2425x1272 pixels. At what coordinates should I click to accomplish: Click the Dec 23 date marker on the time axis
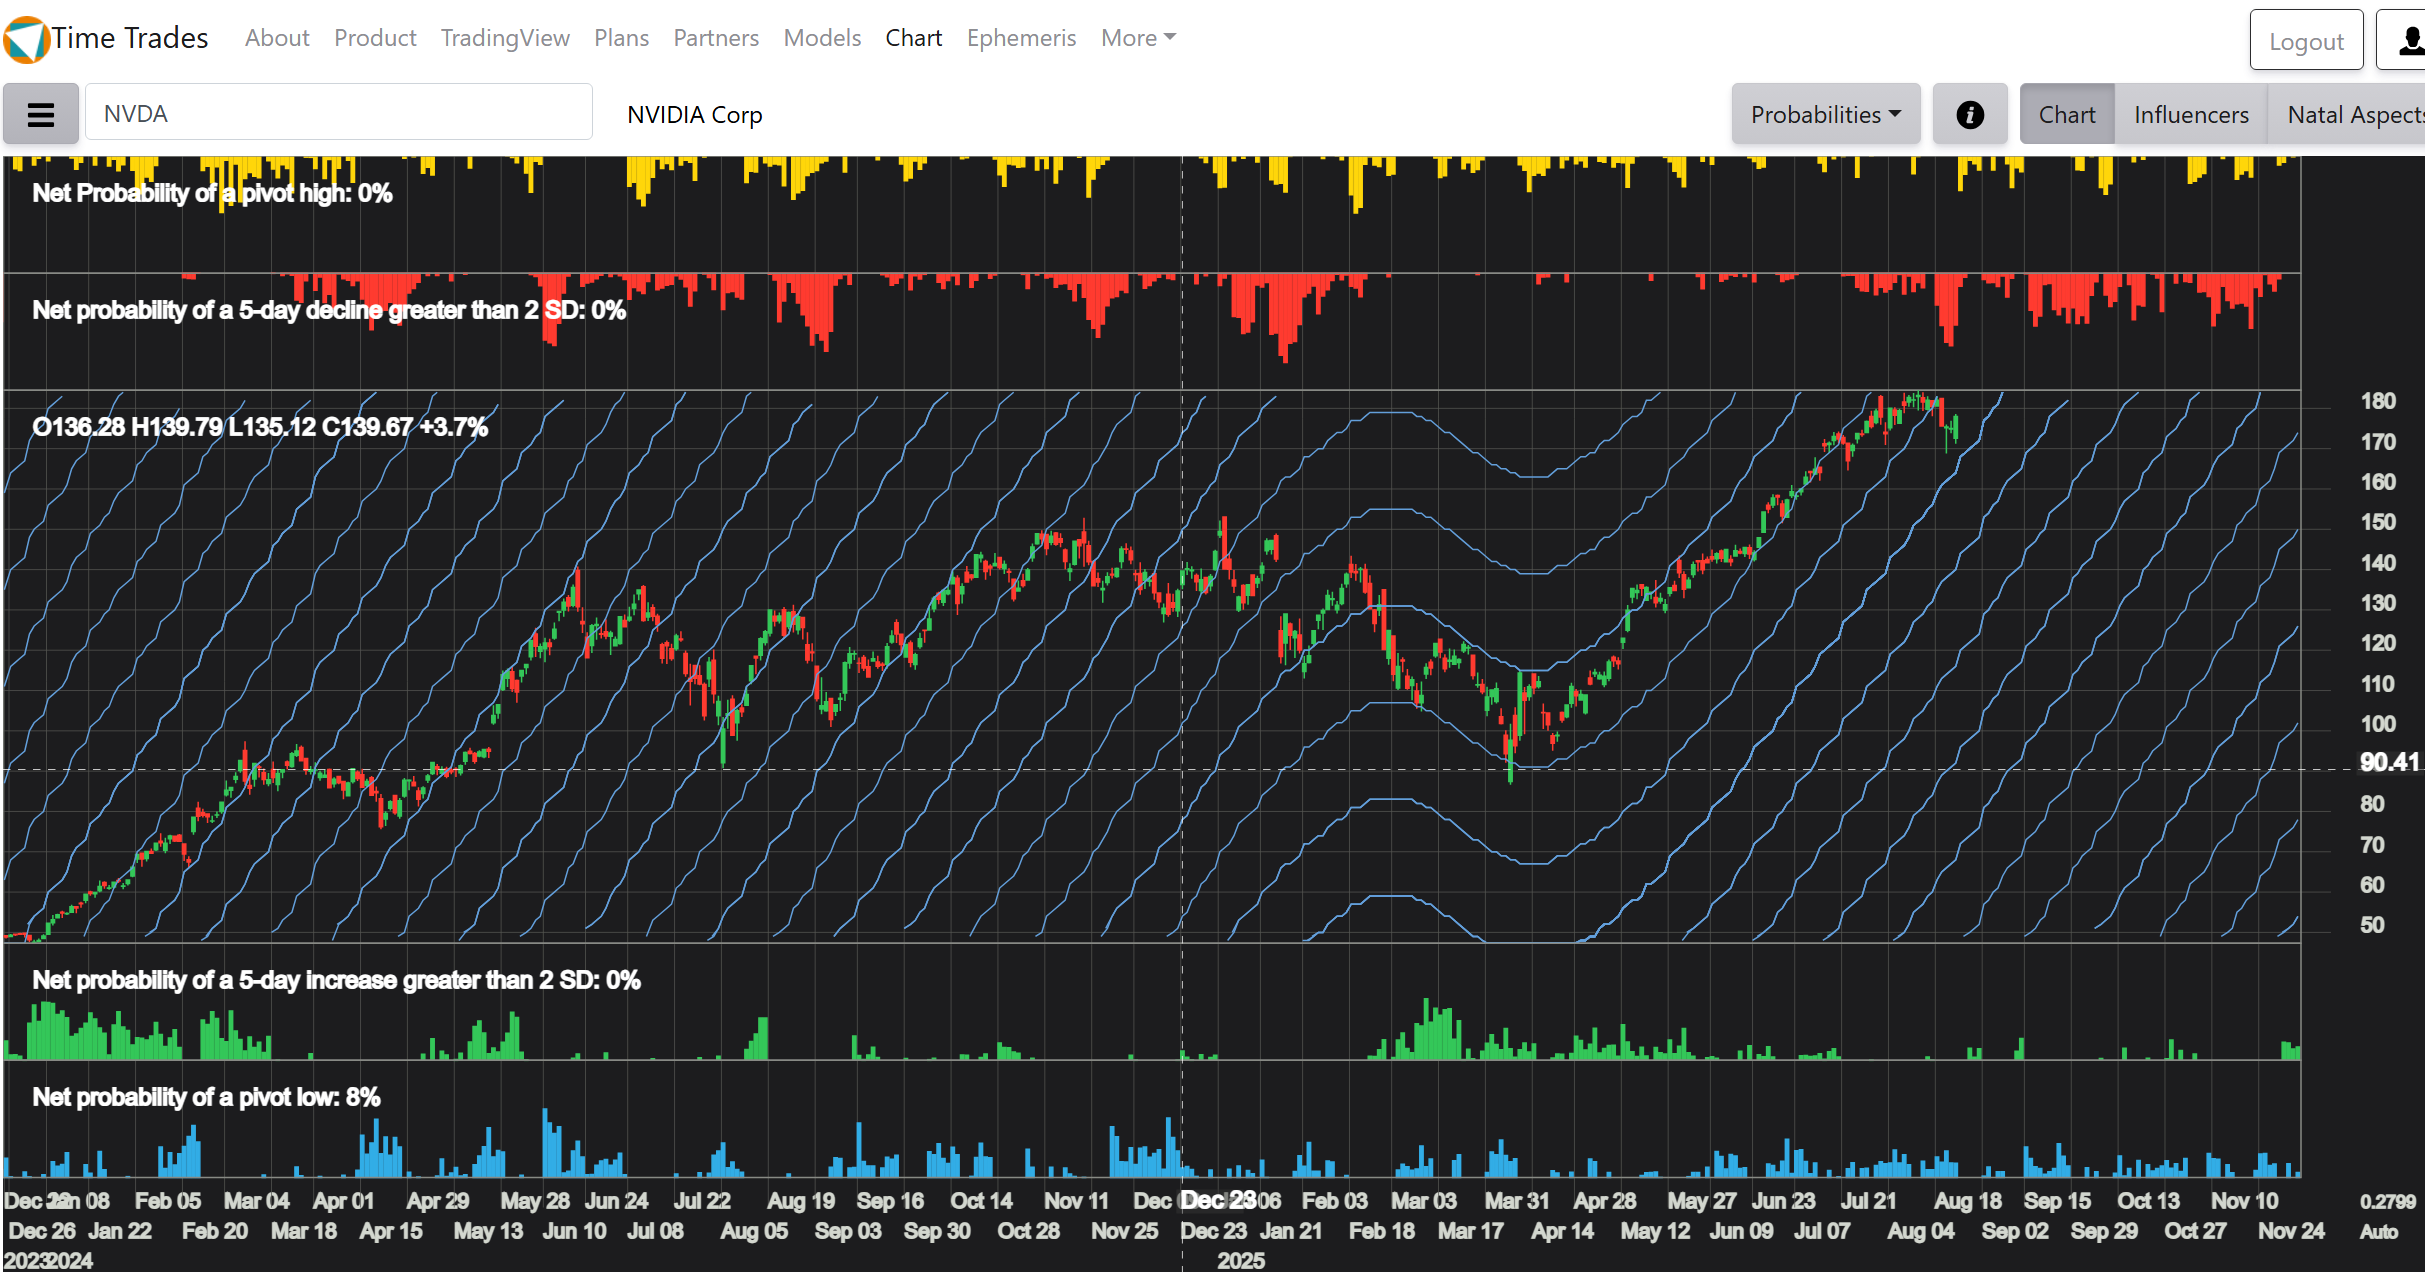point(1218,1200)
